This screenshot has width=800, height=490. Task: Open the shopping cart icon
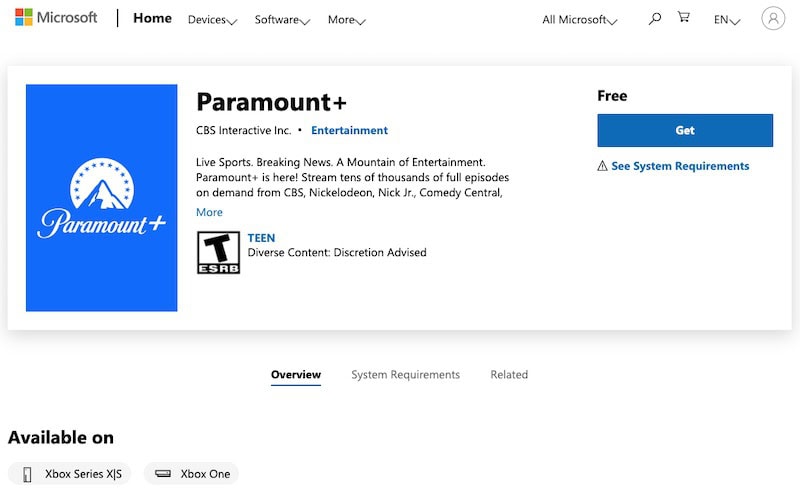(684, 18)
